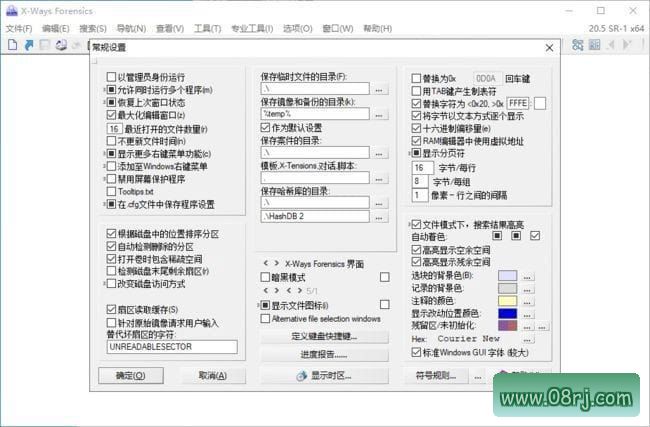Screen dimensions: 650x427
Task: Close the 常规设置 dialog
Action: click(549, 48)
